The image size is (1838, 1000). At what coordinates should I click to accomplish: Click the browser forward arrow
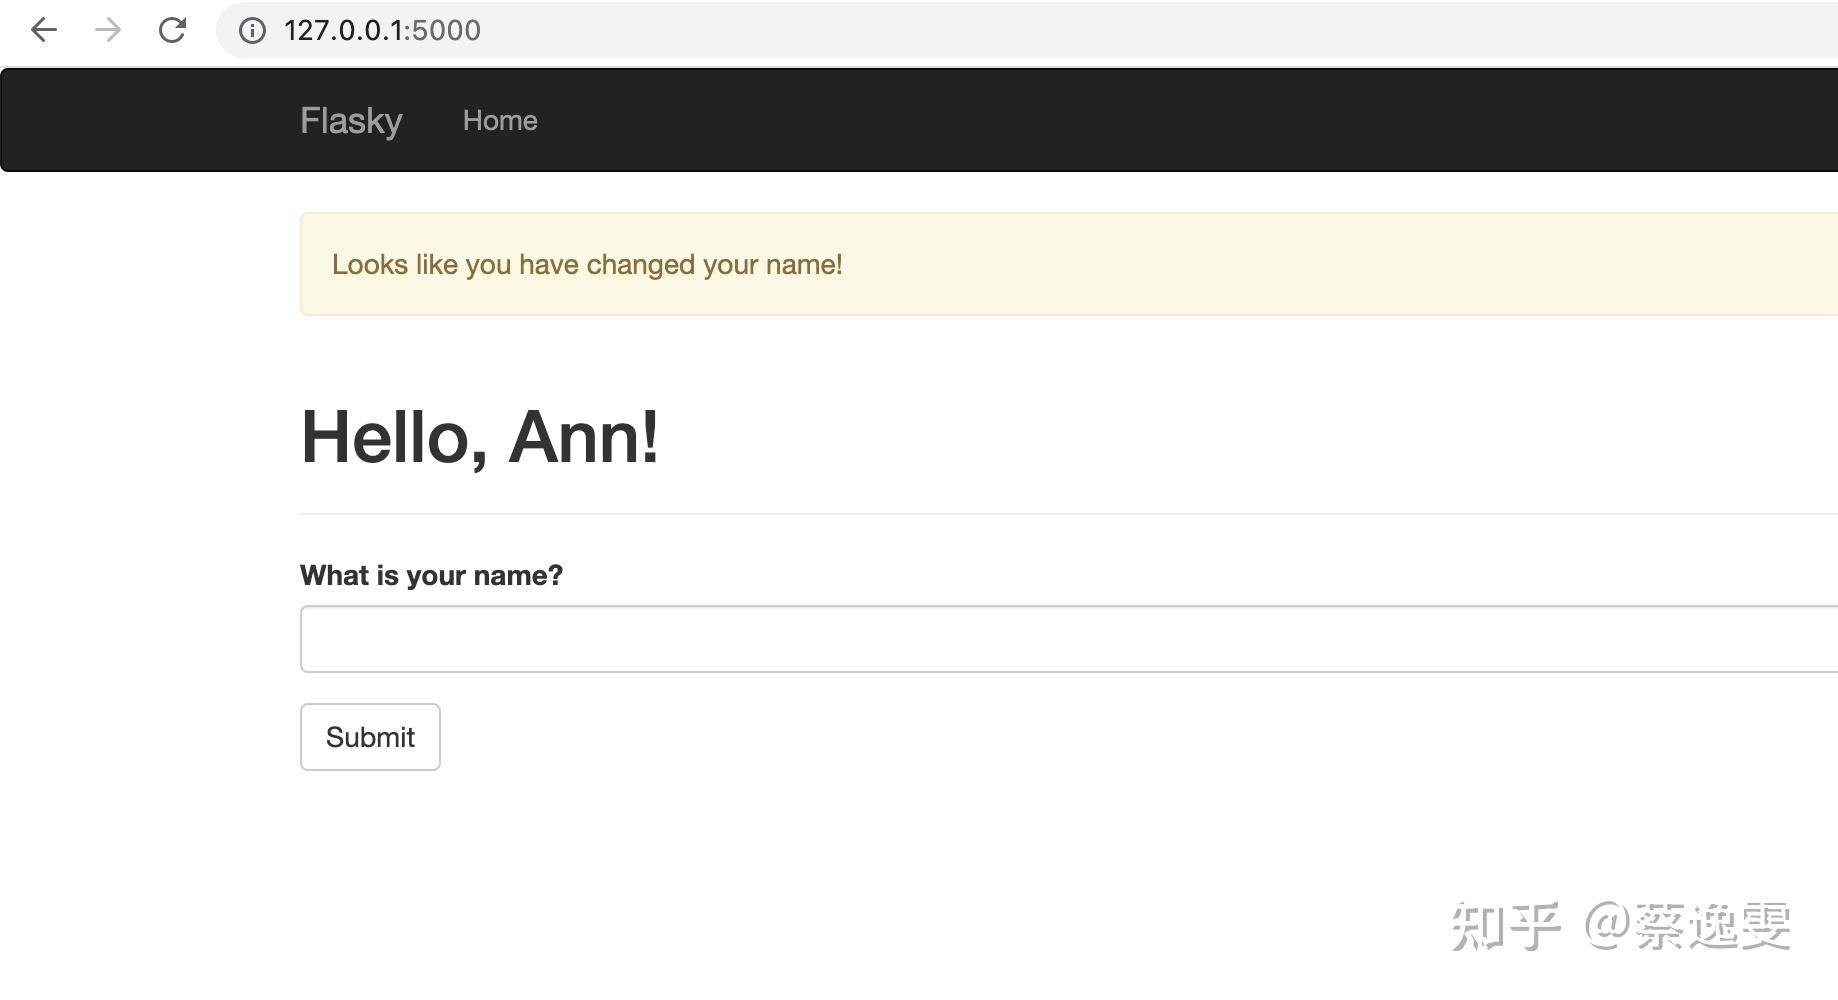point(108,30)
